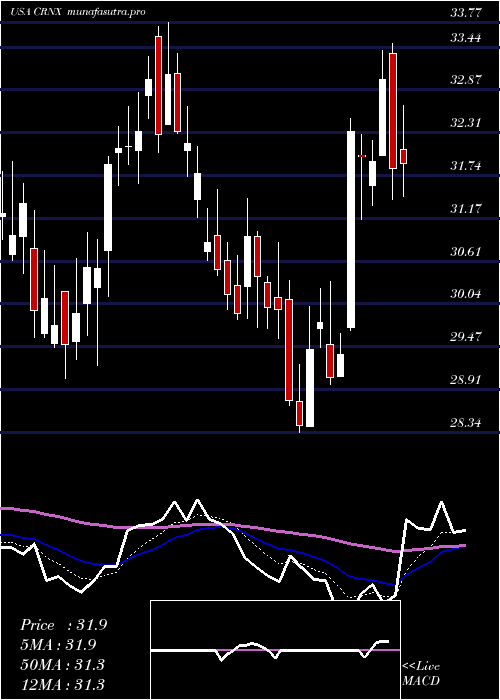Select the 33.44 price axis label

pyautogui.click(x=466, y=38)
